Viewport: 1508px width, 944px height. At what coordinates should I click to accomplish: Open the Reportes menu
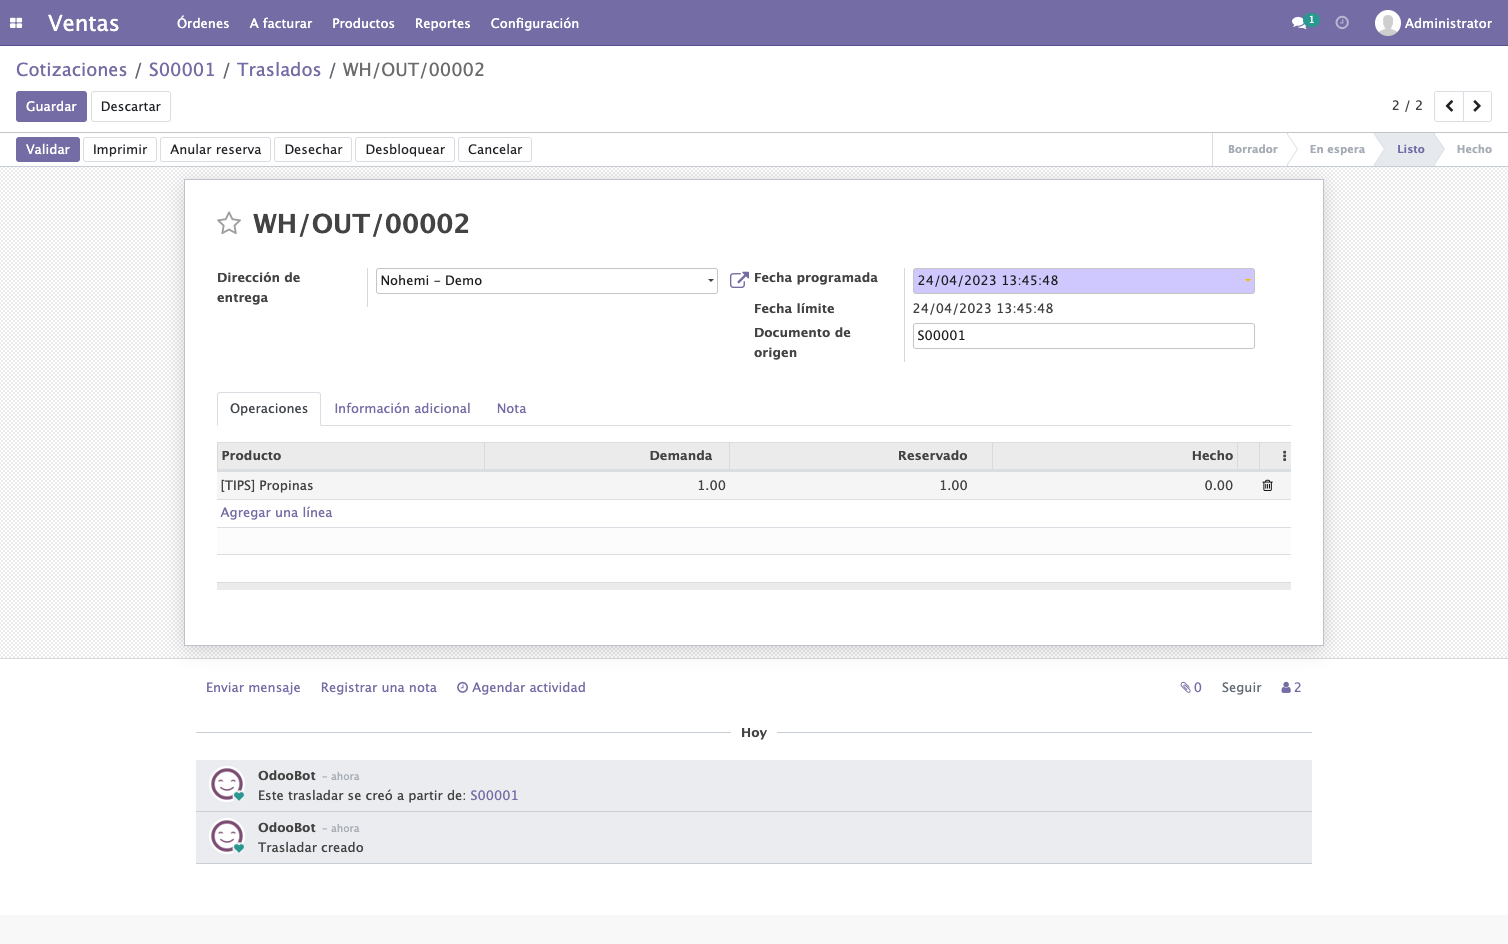point(443,23)
